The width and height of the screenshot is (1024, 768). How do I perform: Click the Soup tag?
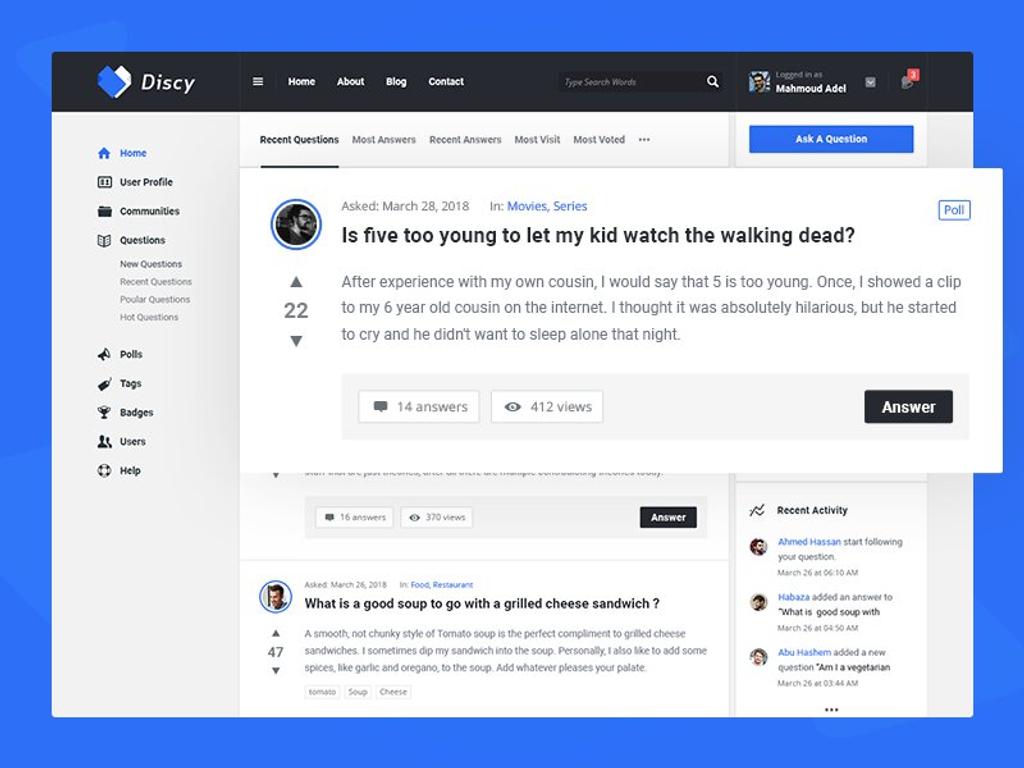point(358,692)
